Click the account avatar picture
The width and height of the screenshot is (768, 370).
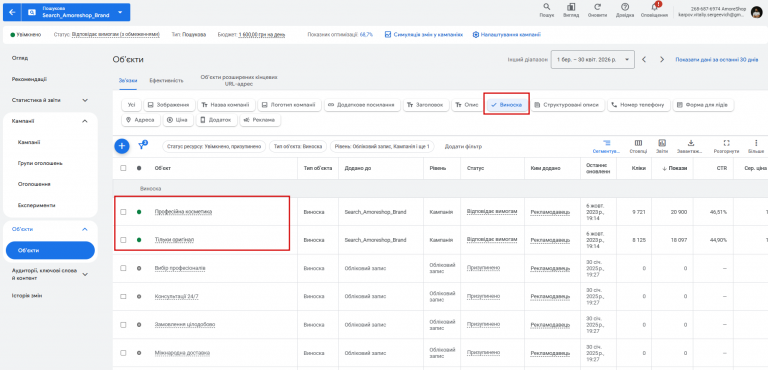(756, 12)
